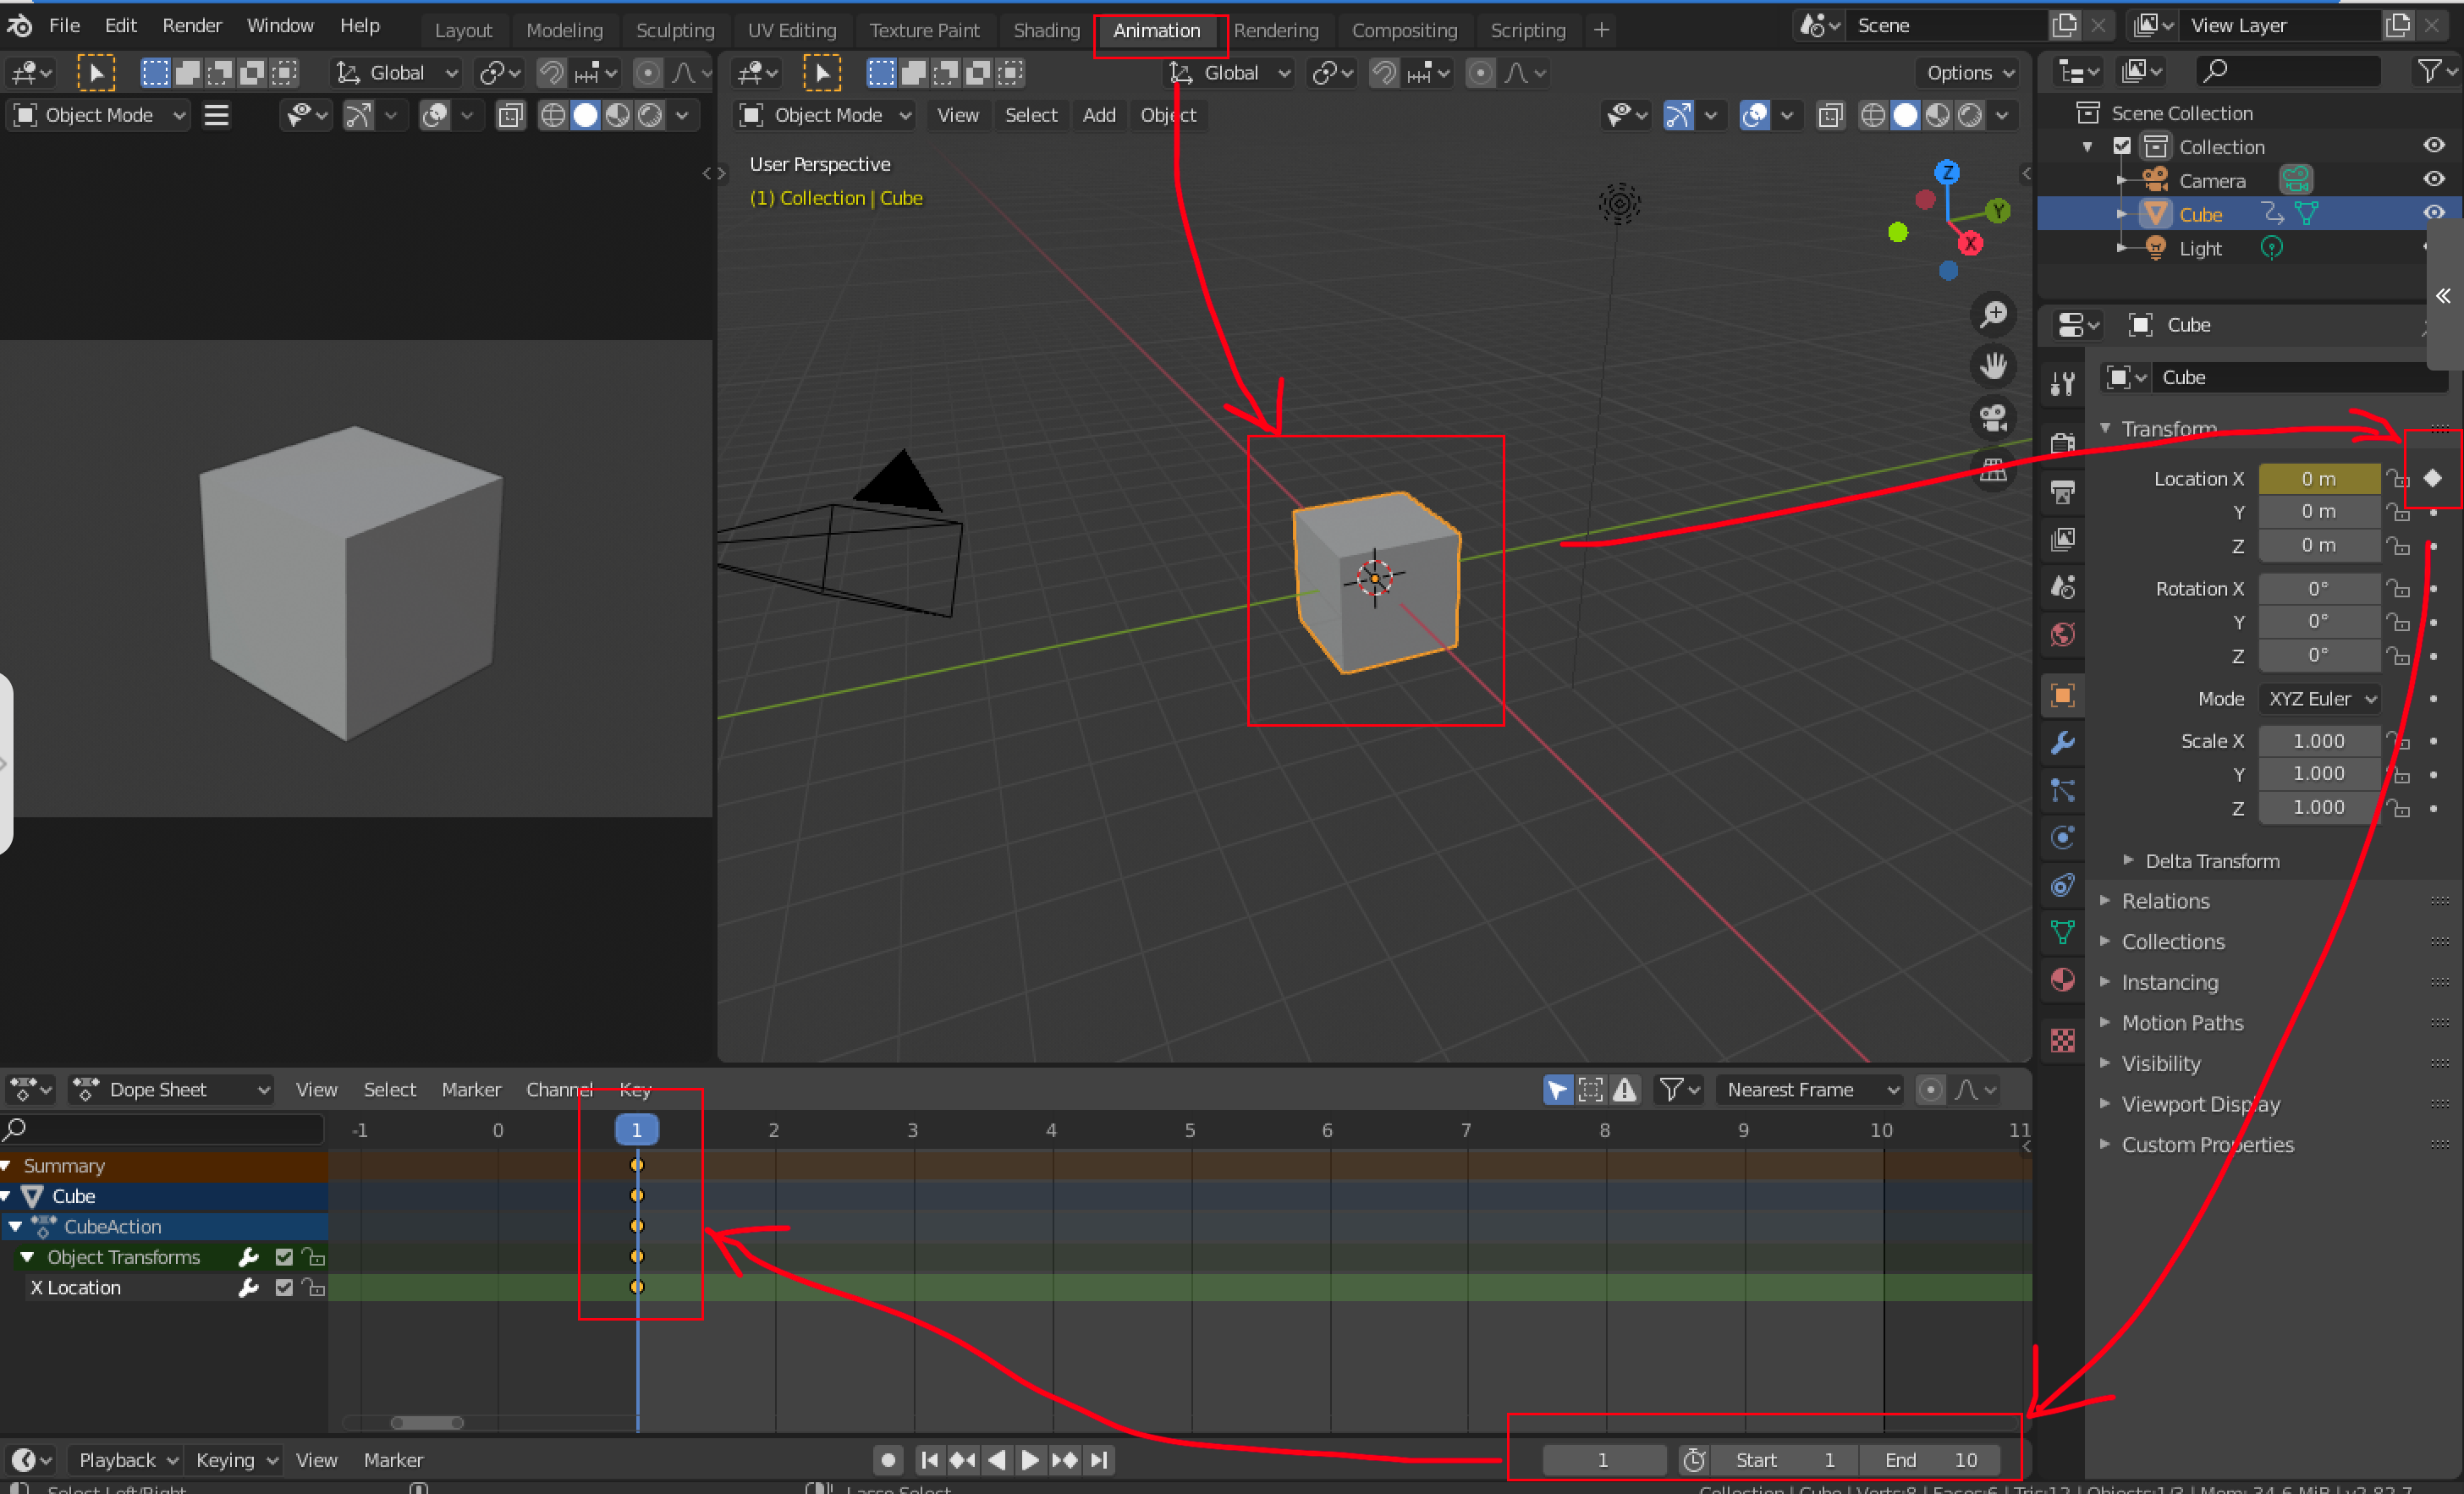2464x1494 pixels.
Task: Open the Object Data green triangle icon
Action: tap(2062, 933)
